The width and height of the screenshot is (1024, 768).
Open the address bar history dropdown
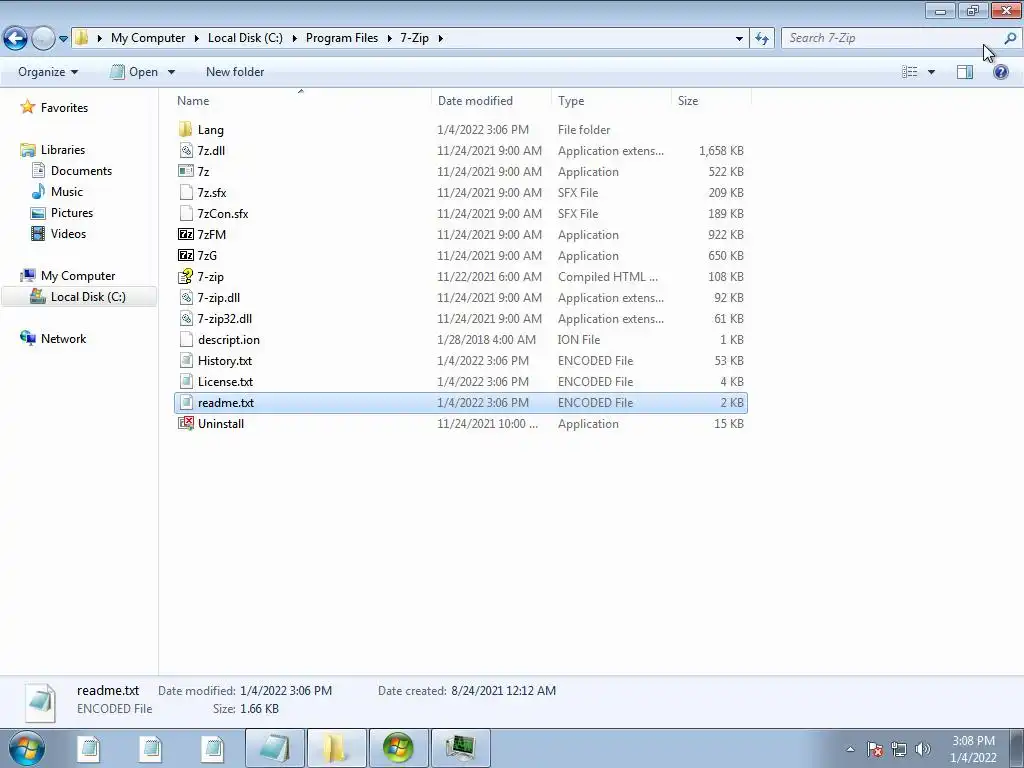pos(739,38)
